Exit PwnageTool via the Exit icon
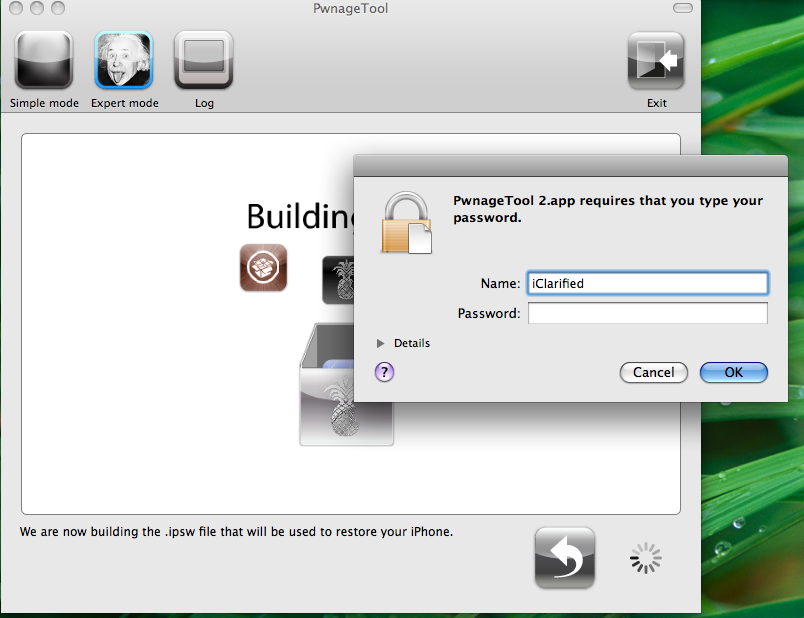 [656, 61]
